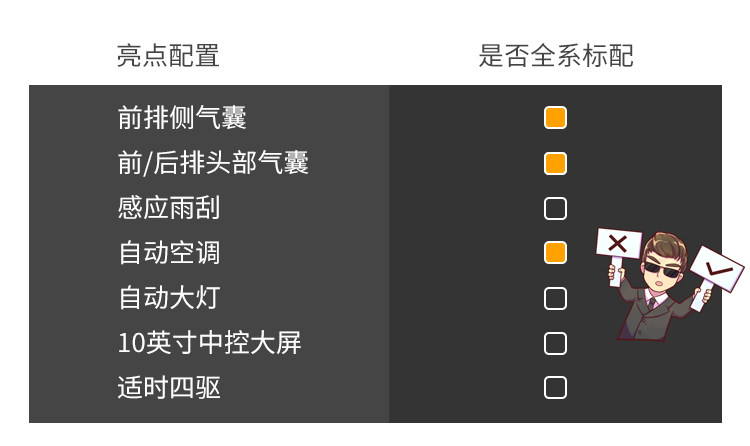
Task: Select the 适时四驱 row label
Action: 168,387
